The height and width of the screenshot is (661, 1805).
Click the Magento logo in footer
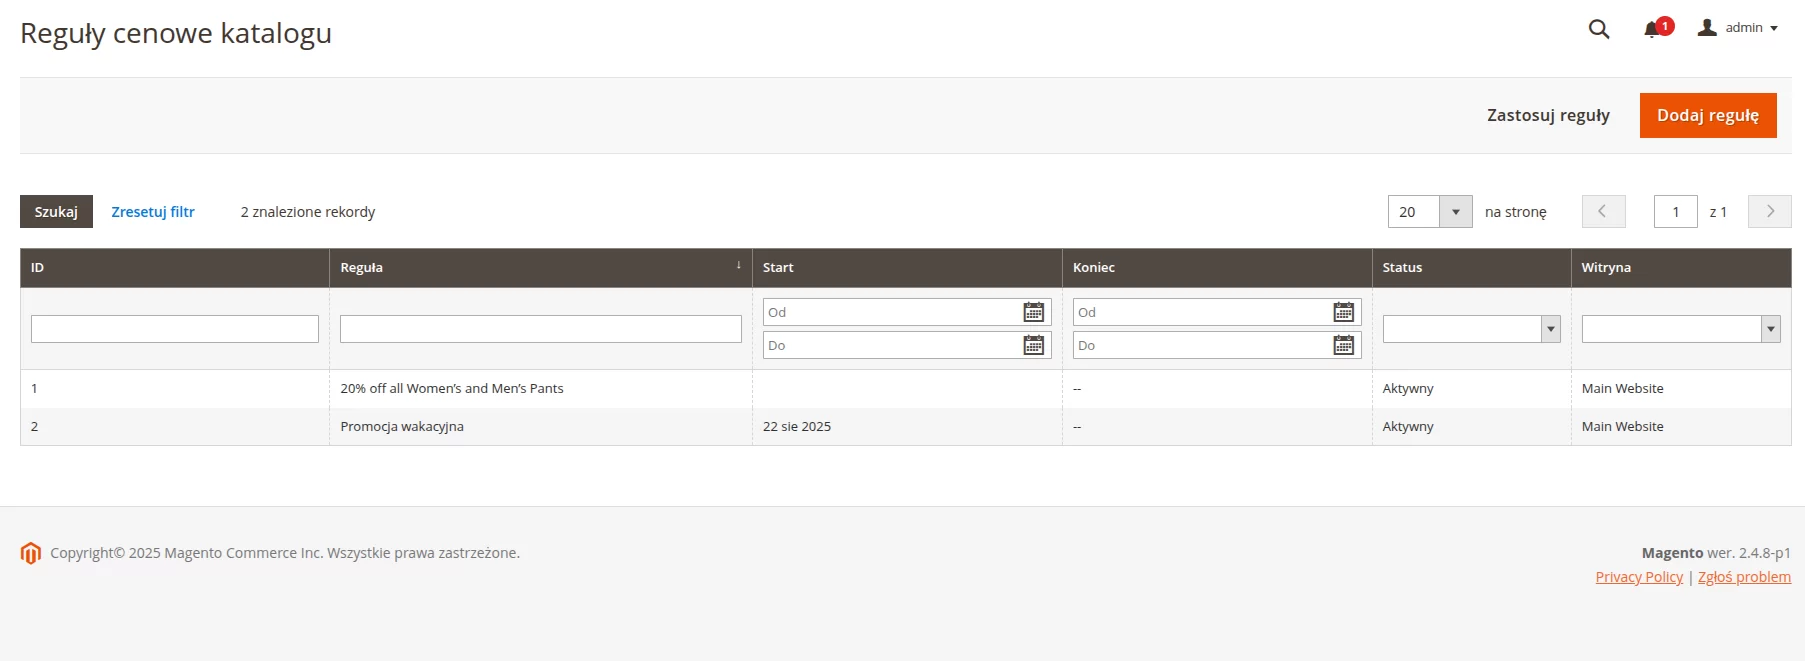31,553
